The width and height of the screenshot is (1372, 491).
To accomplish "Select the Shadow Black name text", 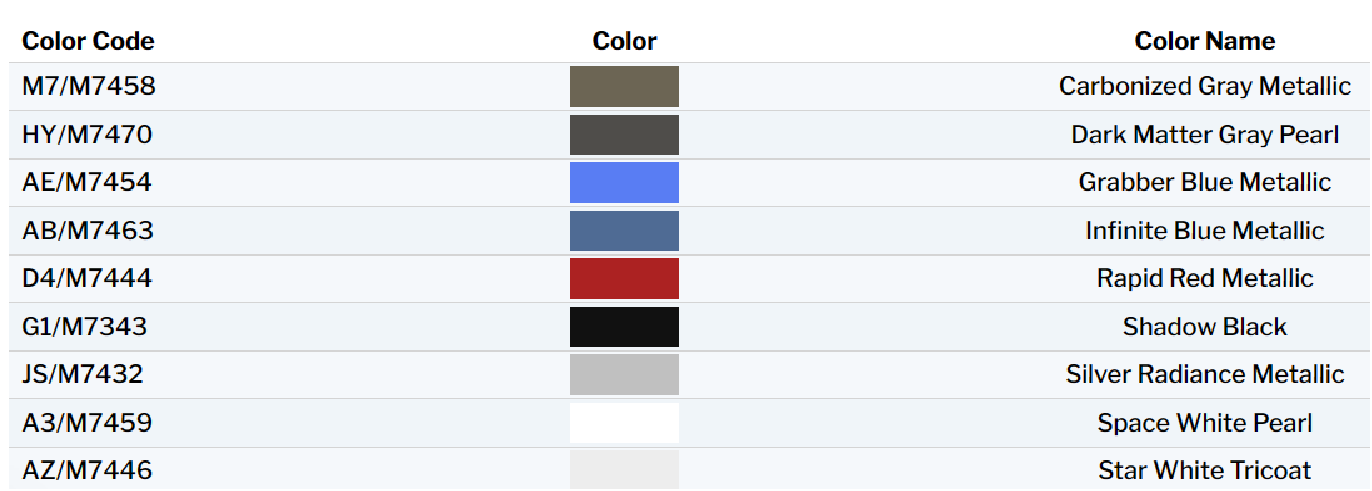I will pos(1204,327).
